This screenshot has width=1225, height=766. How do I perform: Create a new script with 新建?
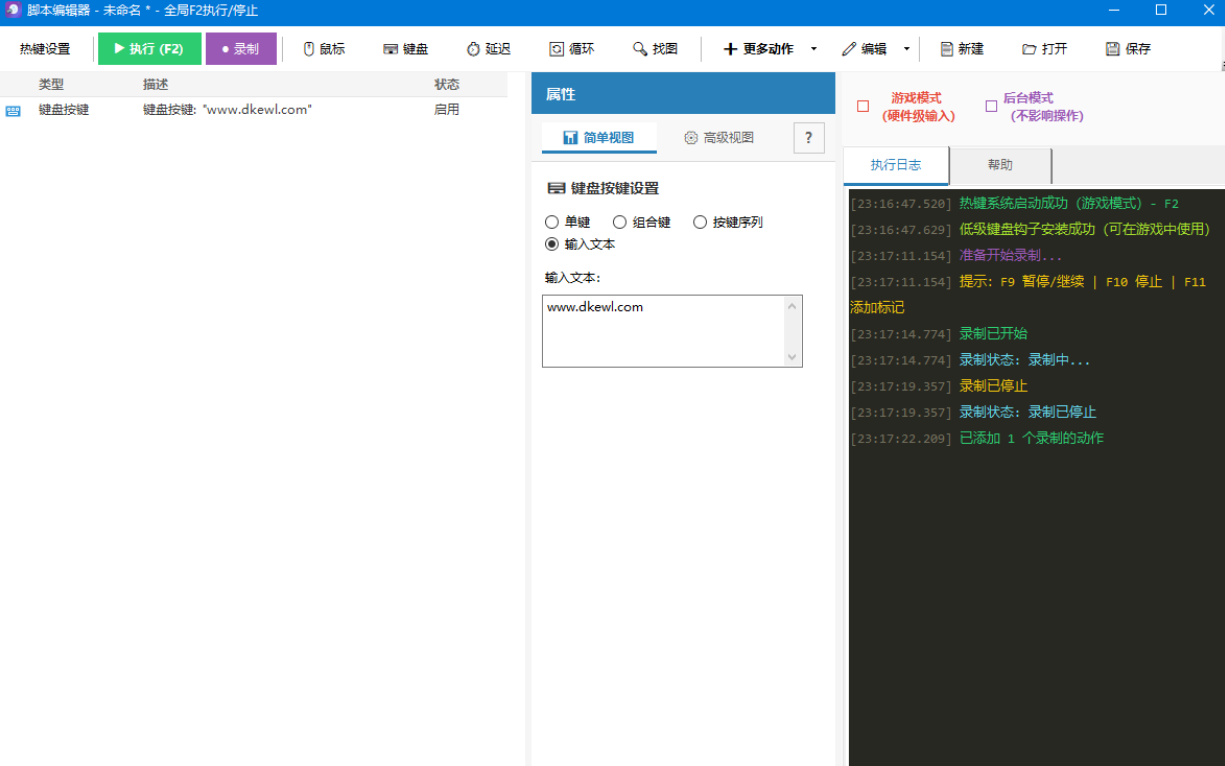click(x=961, y=49)
